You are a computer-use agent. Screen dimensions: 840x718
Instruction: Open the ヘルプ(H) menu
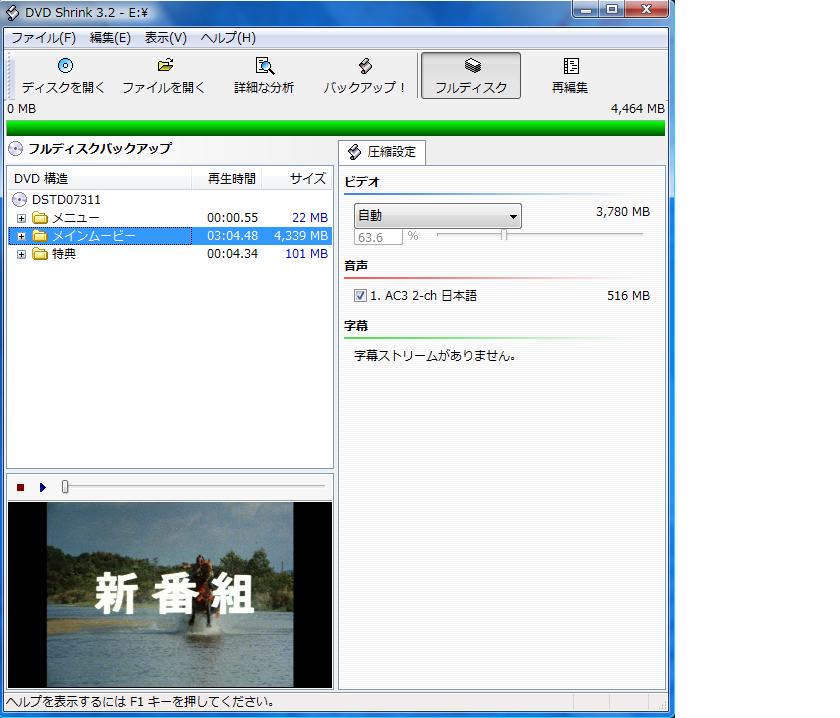[228, 38]
